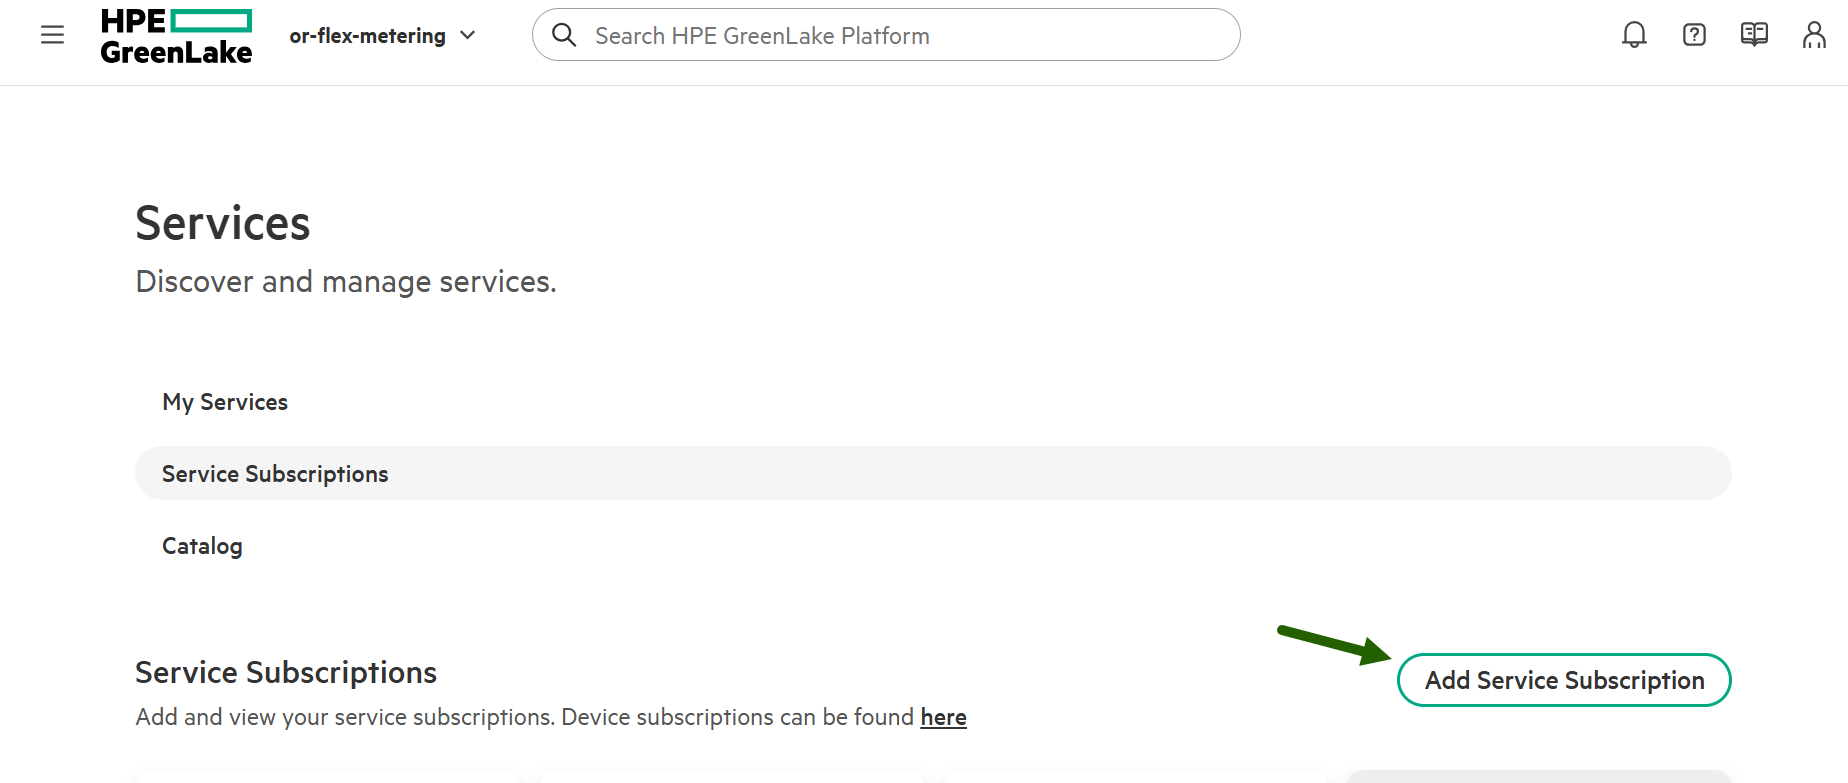1848x783 pixels.
Task: Open the documentation book icon
Action: tap(1754, 35)
